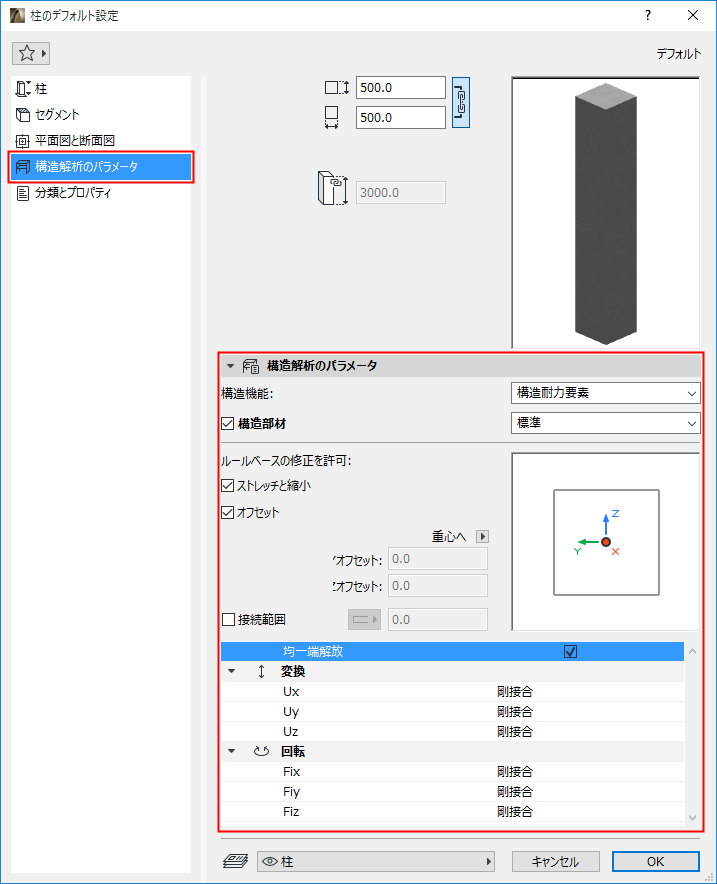Click the 分類とプロパティ list icon
This screenshot has height=884, width=717.
pos(23,193)
